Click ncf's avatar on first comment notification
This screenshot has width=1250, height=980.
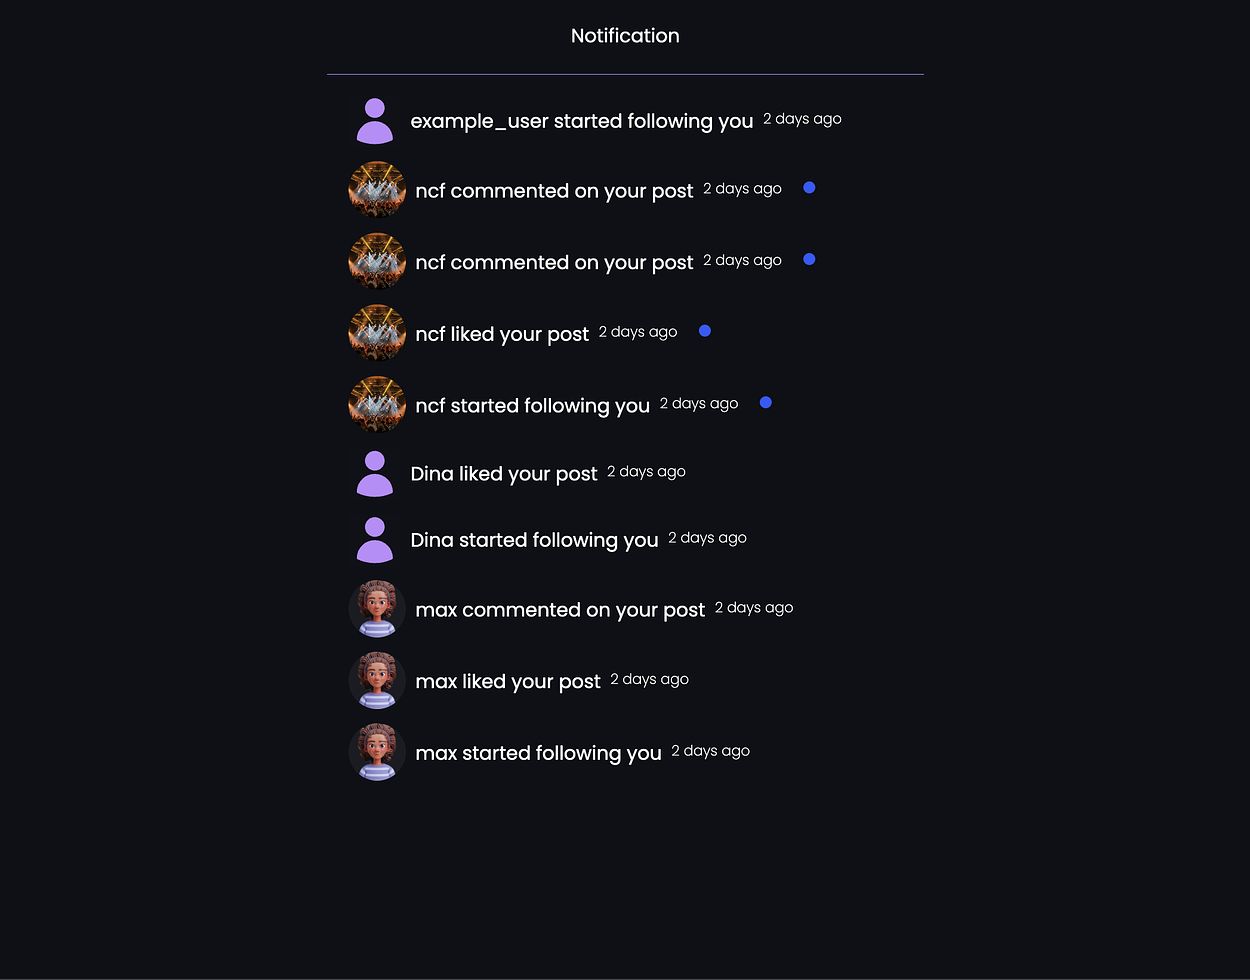point(377,190)
